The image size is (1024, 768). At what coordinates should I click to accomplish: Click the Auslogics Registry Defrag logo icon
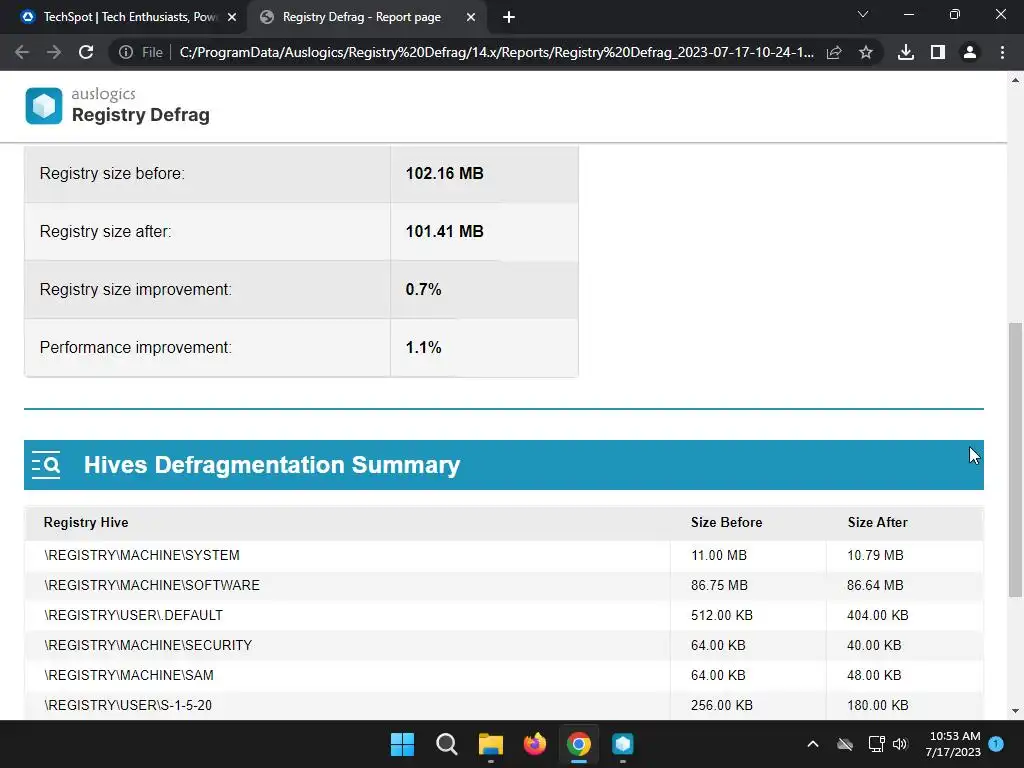(44, 106)
